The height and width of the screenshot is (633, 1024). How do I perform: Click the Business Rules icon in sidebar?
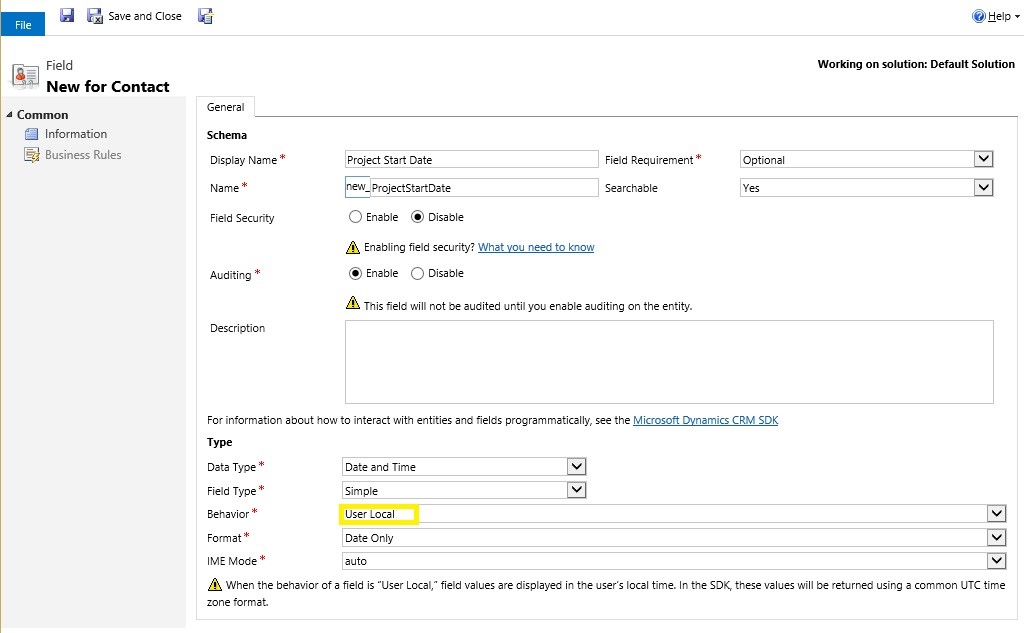click(31, 155)
